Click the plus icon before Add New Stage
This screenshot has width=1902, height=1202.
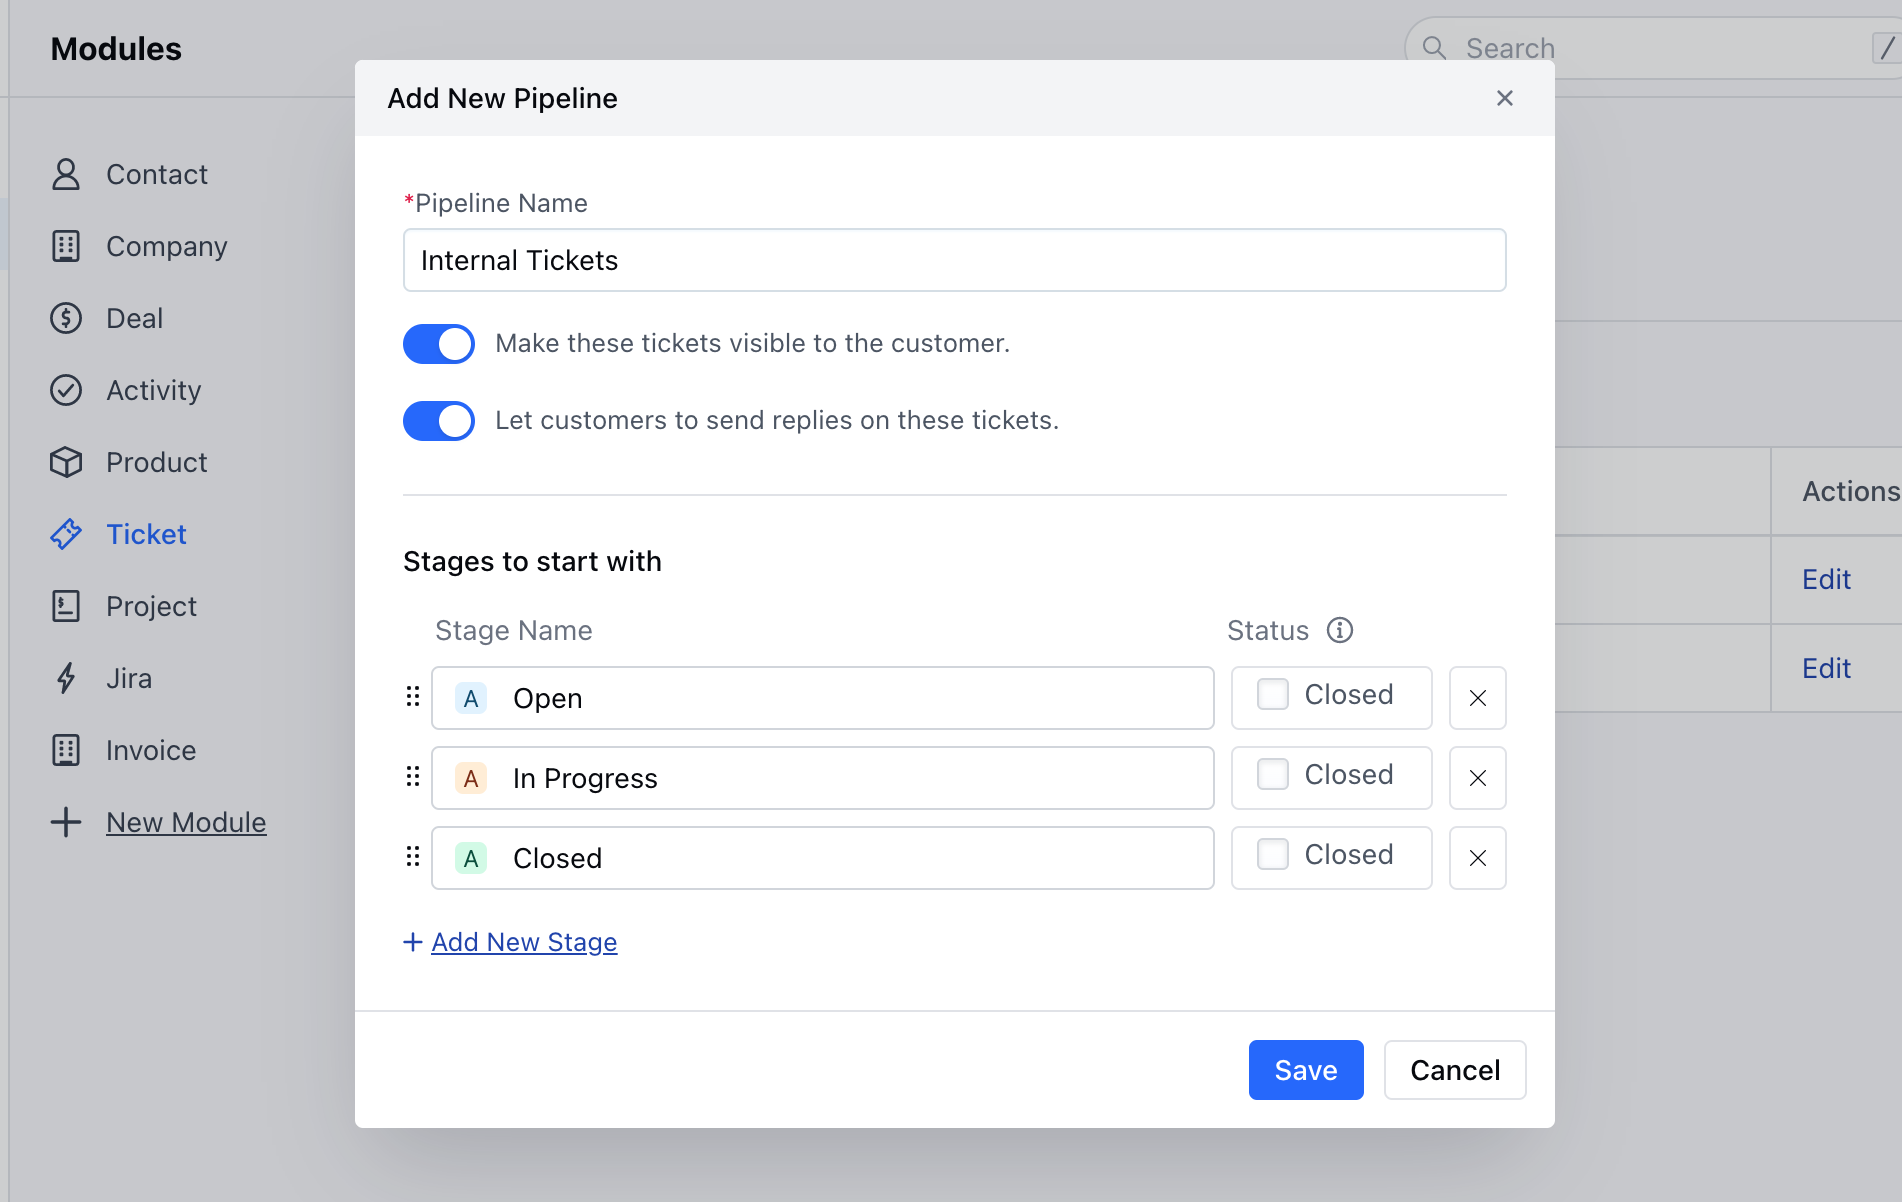[x=413, y=942]
